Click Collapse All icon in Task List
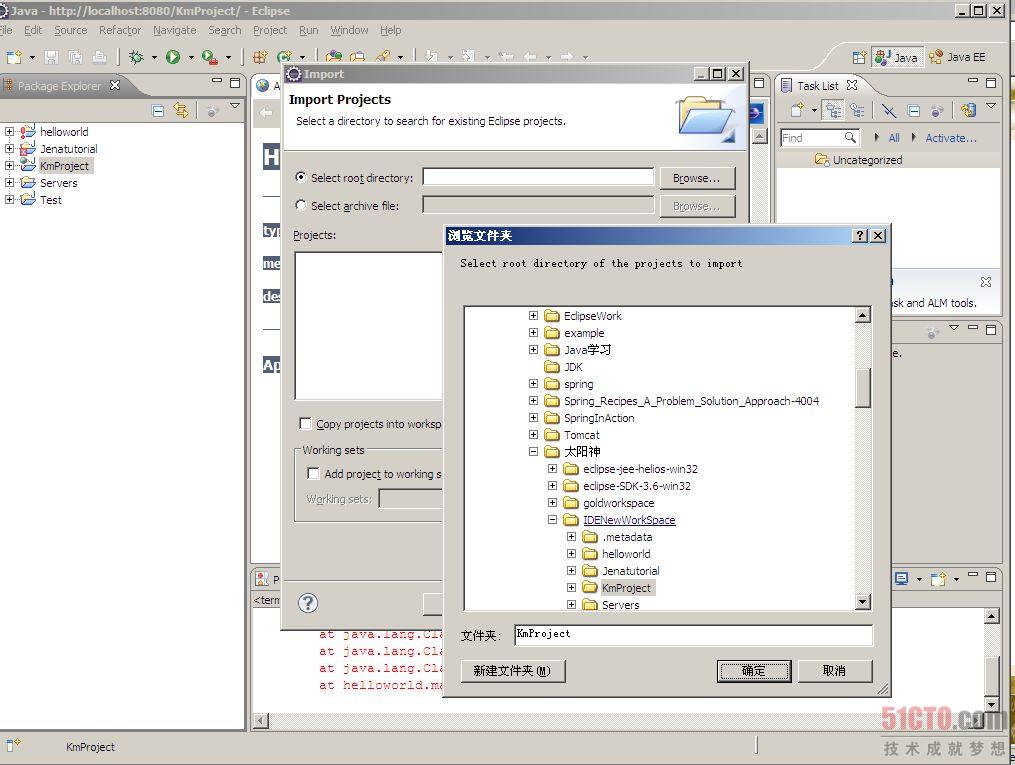 coord(913,110)
